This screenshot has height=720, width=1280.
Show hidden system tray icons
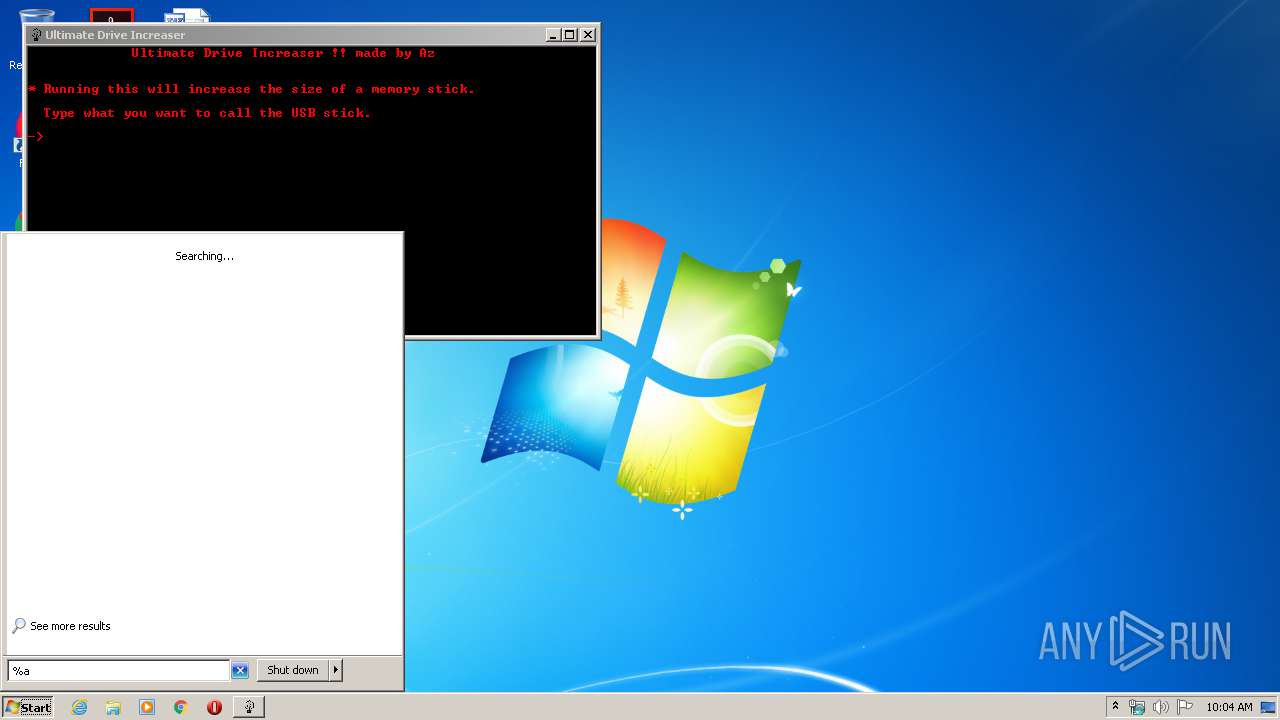pyautogui.click(x=1115, y=707)
